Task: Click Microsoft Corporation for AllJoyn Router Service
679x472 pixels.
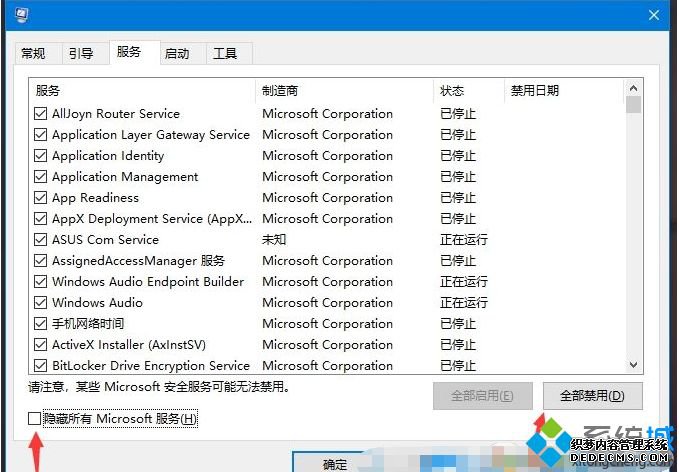Action: [x=327, y=114]
